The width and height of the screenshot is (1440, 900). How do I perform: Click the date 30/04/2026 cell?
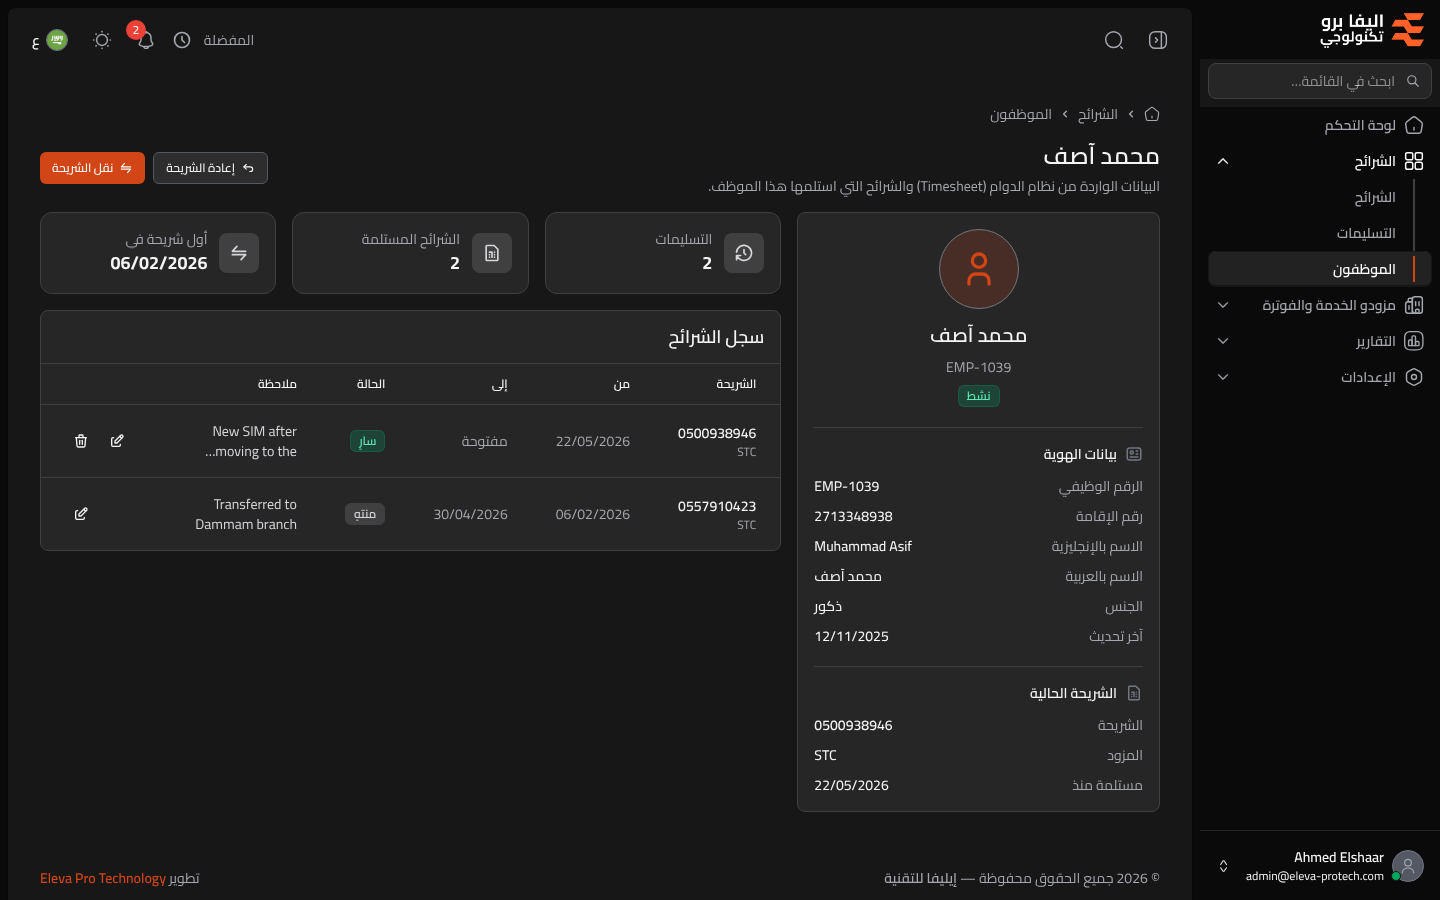471,514
